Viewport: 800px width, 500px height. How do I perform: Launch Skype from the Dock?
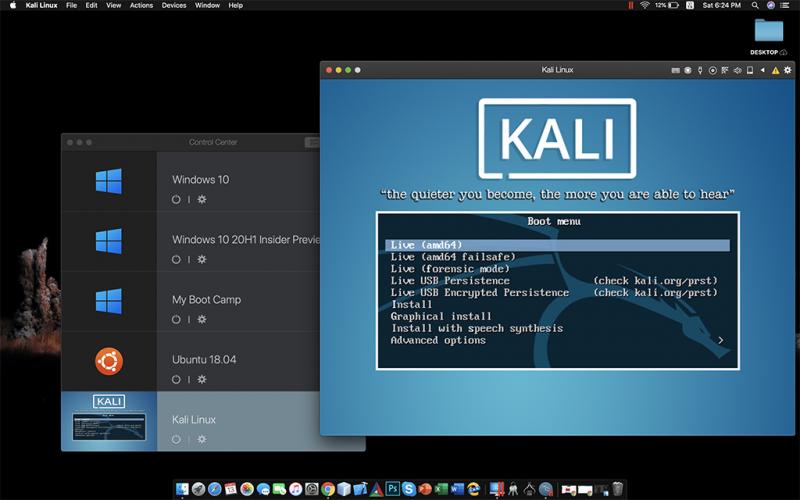409,489
